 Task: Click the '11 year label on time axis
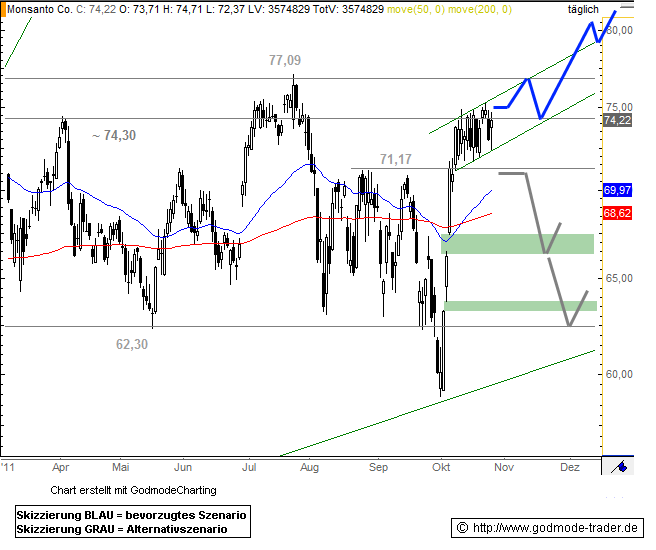click(x=8, y=467)
